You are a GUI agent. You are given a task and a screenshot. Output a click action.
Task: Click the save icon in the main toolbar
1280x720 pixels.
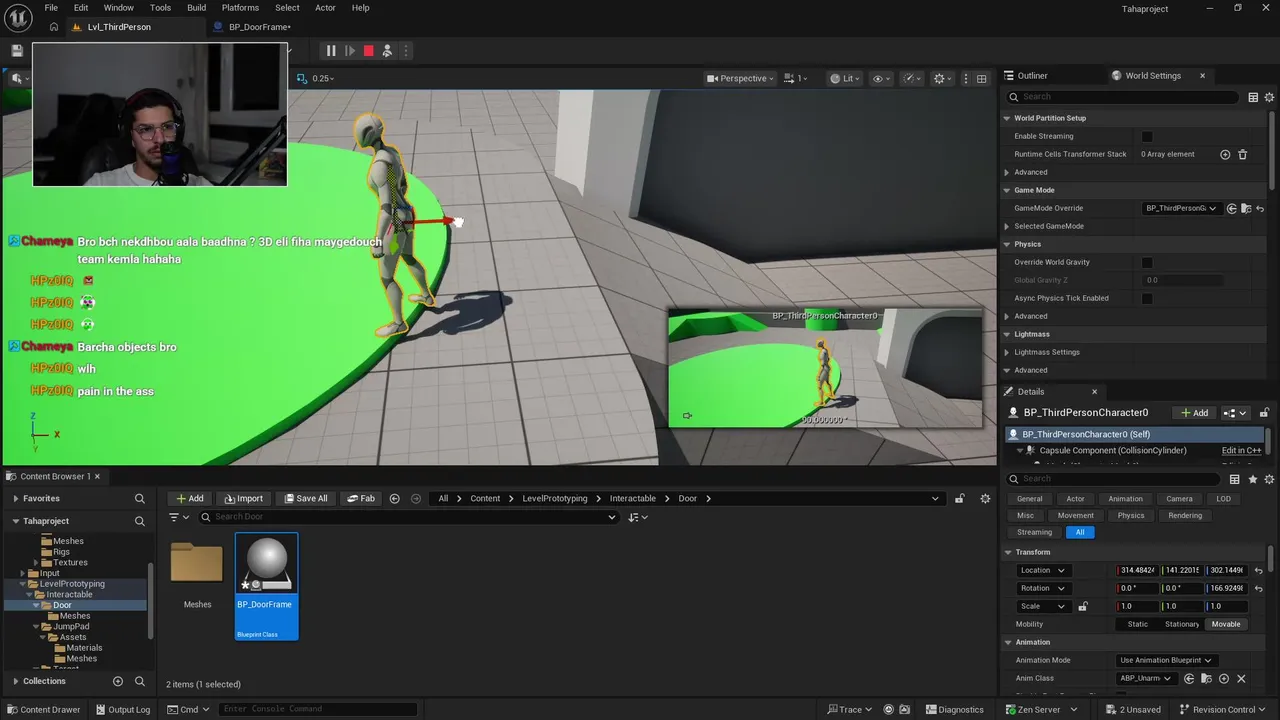pos(17,51)
